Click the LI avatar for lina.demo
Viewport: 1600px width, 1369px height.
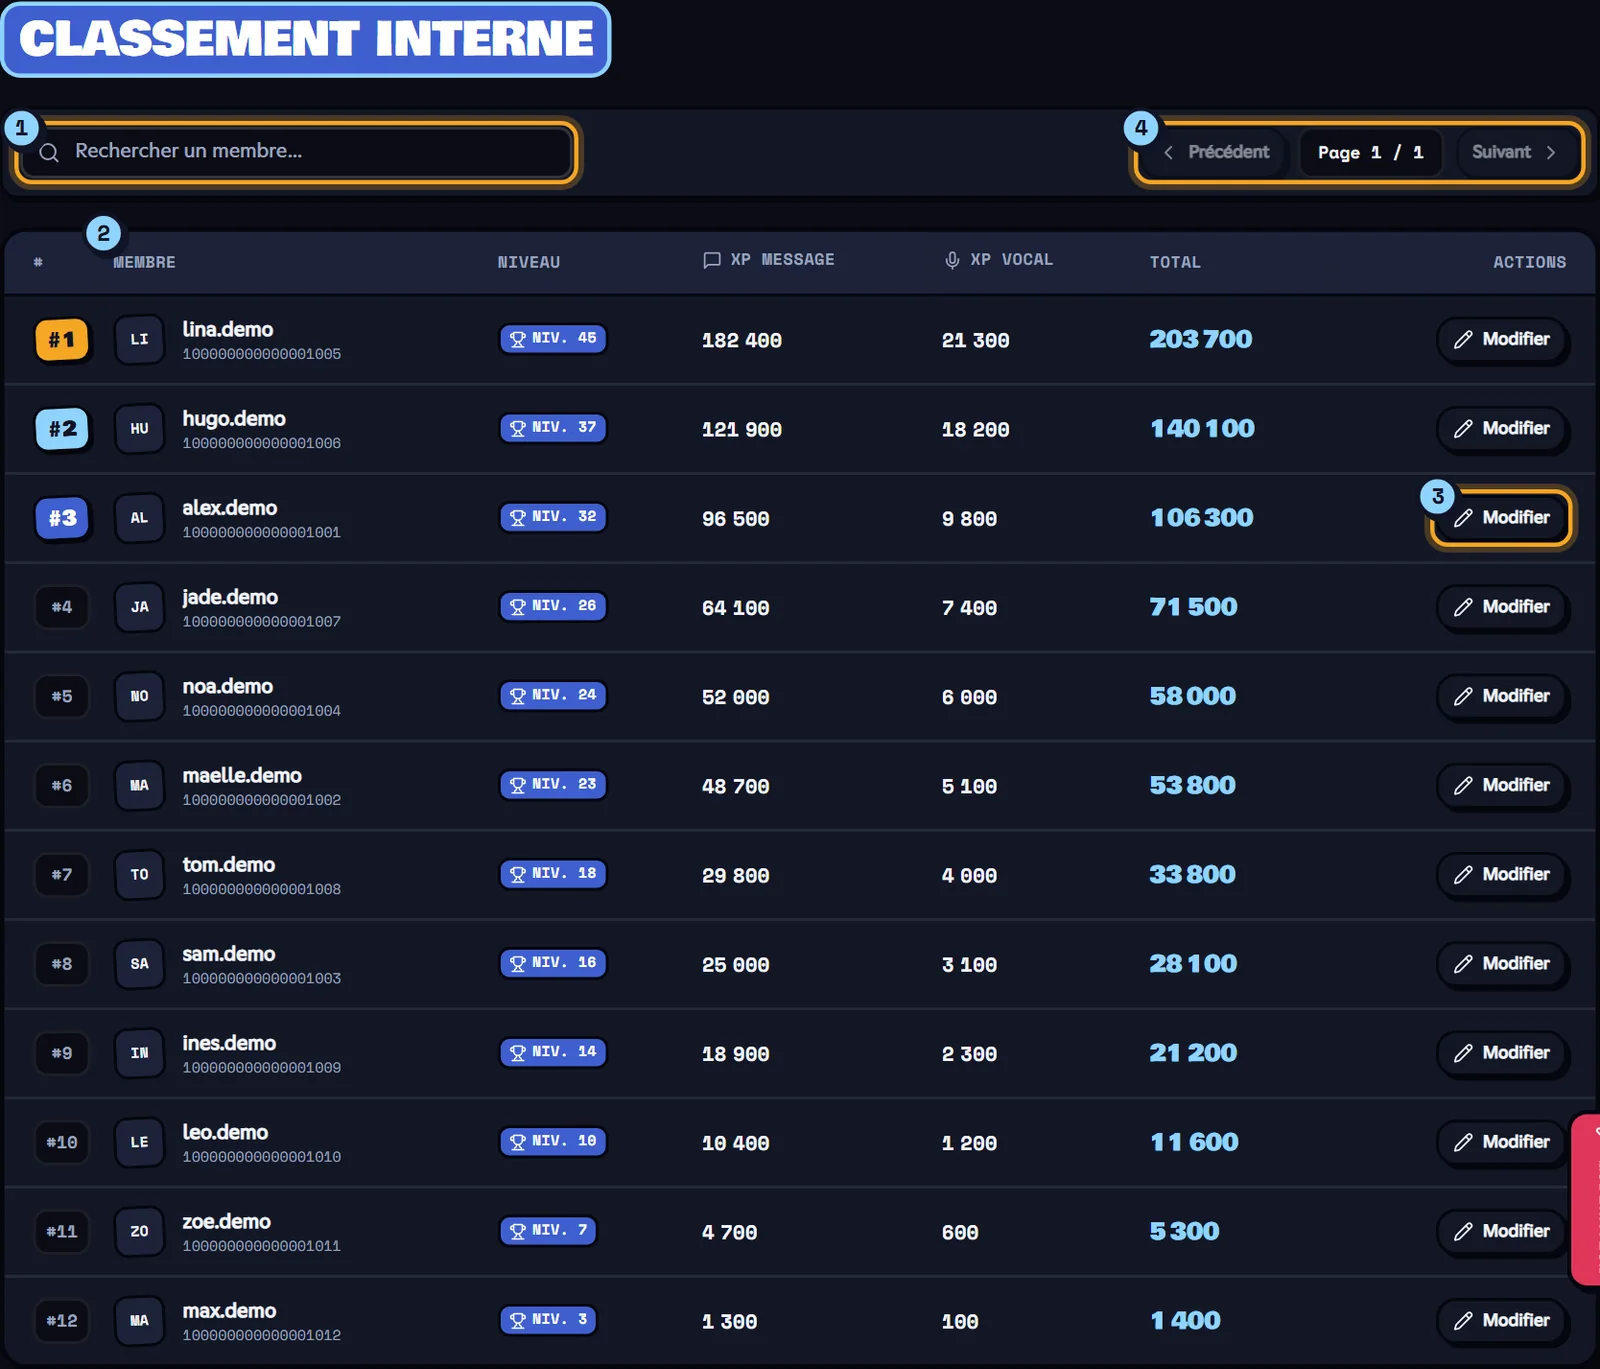click(x=139, y=340)
